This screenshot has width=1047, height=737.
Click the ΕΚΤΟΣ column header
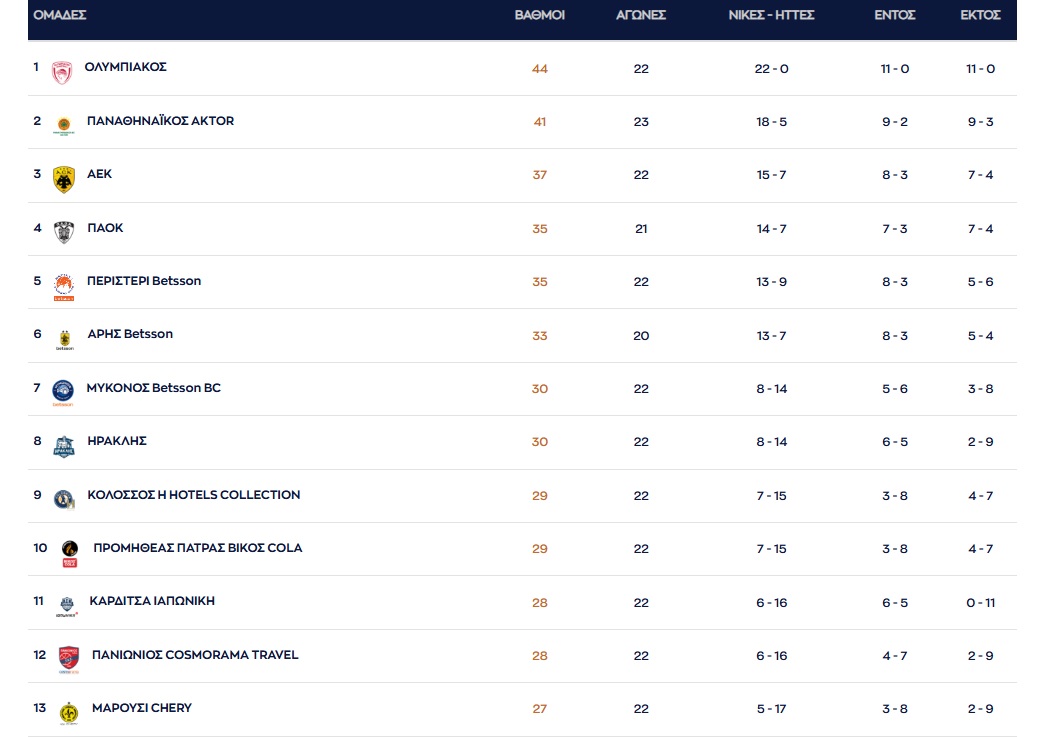point(980,15)
